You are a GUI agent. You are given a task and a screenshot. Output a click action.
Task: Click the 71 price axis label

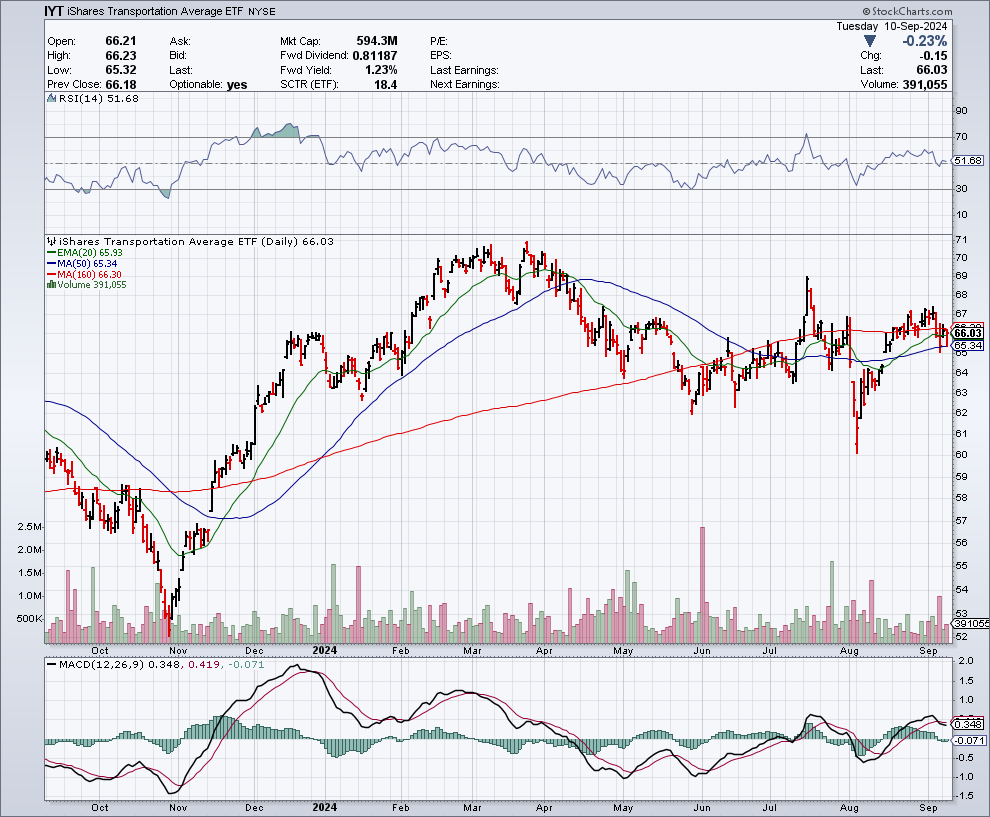(x=961, y=239)
